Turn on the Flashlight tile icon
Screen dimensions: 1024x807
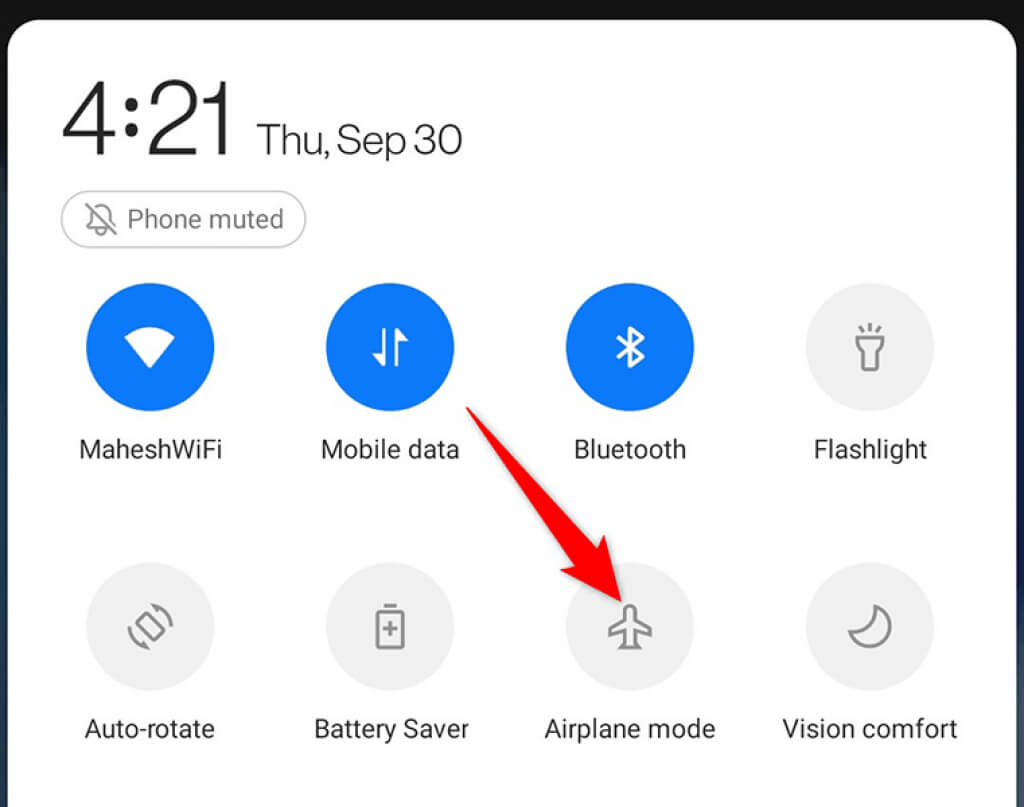(869, 347)
